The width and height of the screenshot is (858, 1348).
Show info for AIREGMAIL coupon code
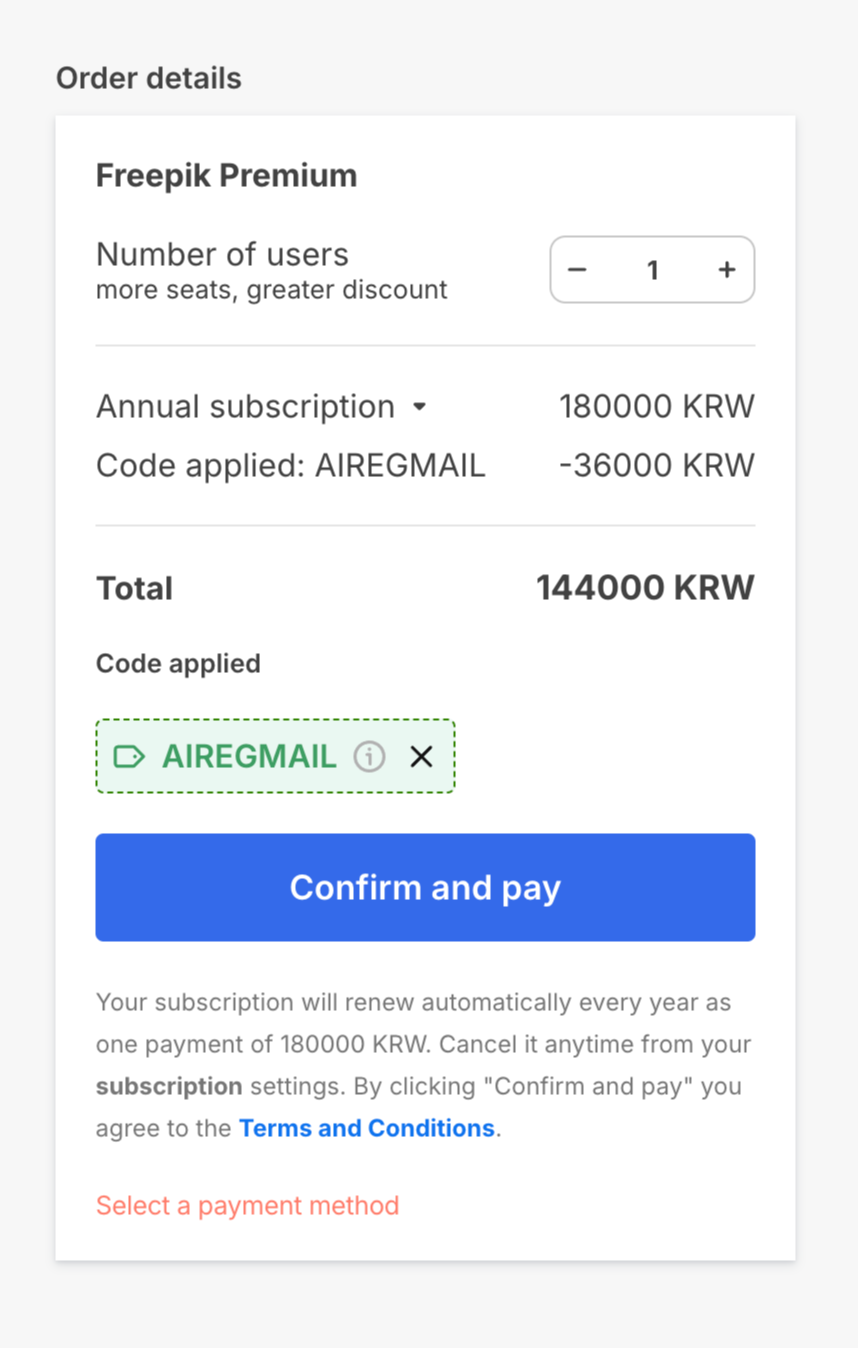pos(369,756)
